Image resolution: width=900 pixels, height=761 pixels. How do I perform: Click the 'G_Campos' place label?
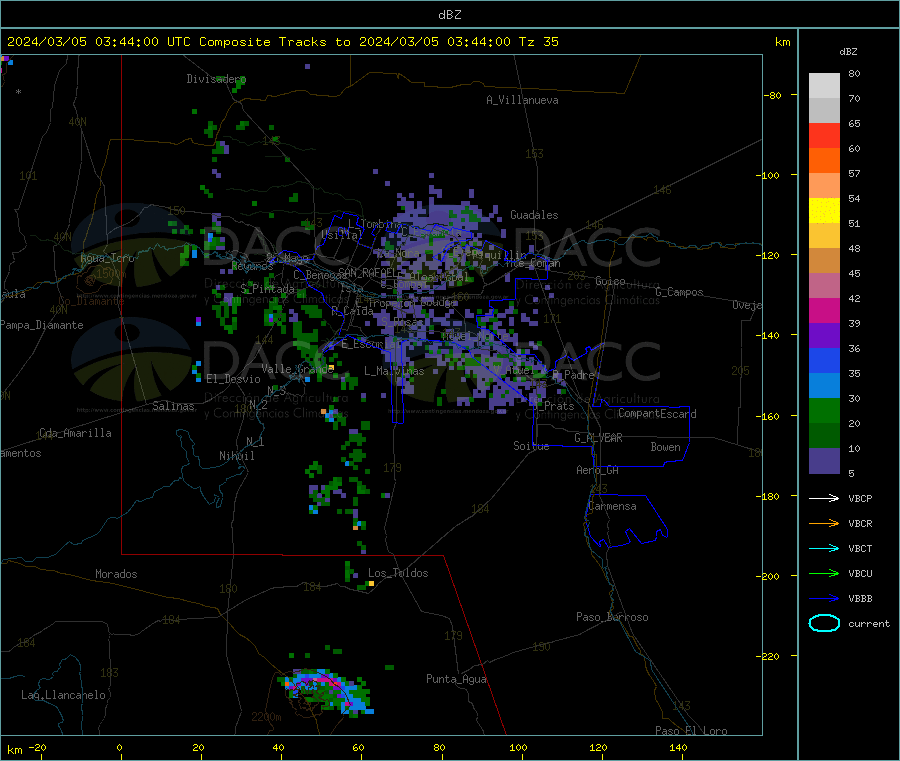[x=679, y=292]
